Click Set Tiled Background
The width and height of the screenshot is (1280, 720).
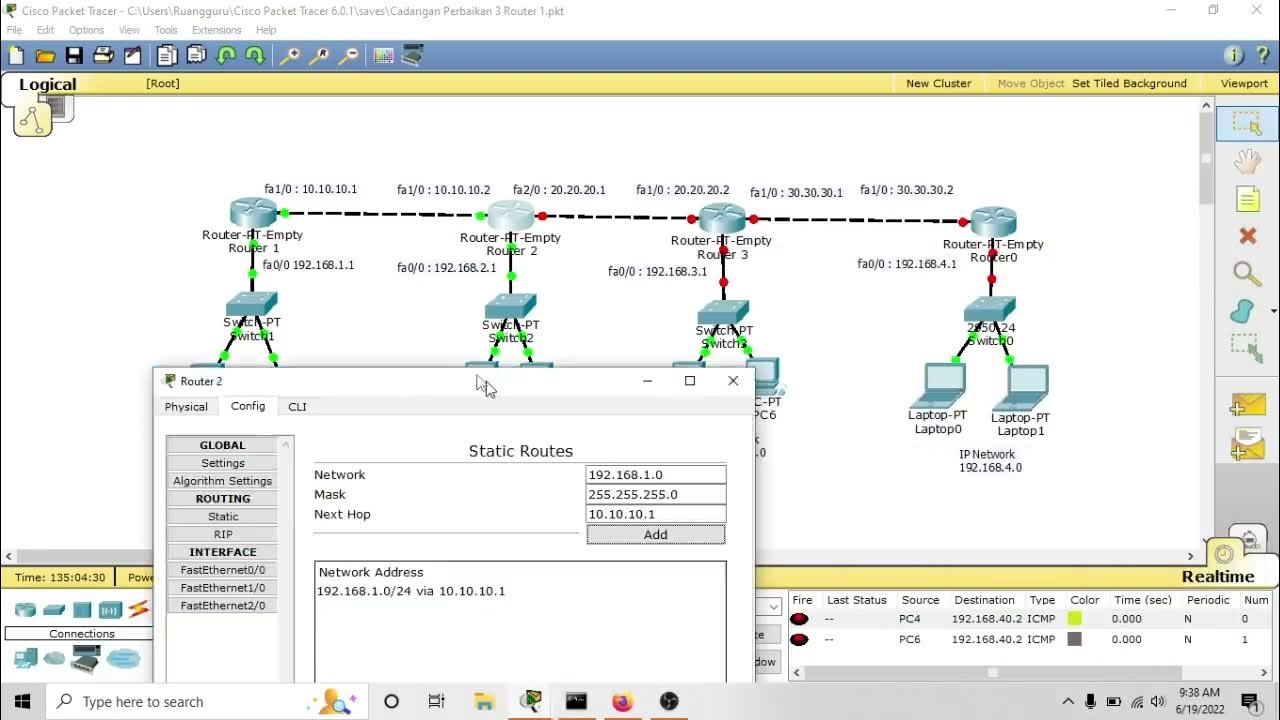tap(1129, 83)
